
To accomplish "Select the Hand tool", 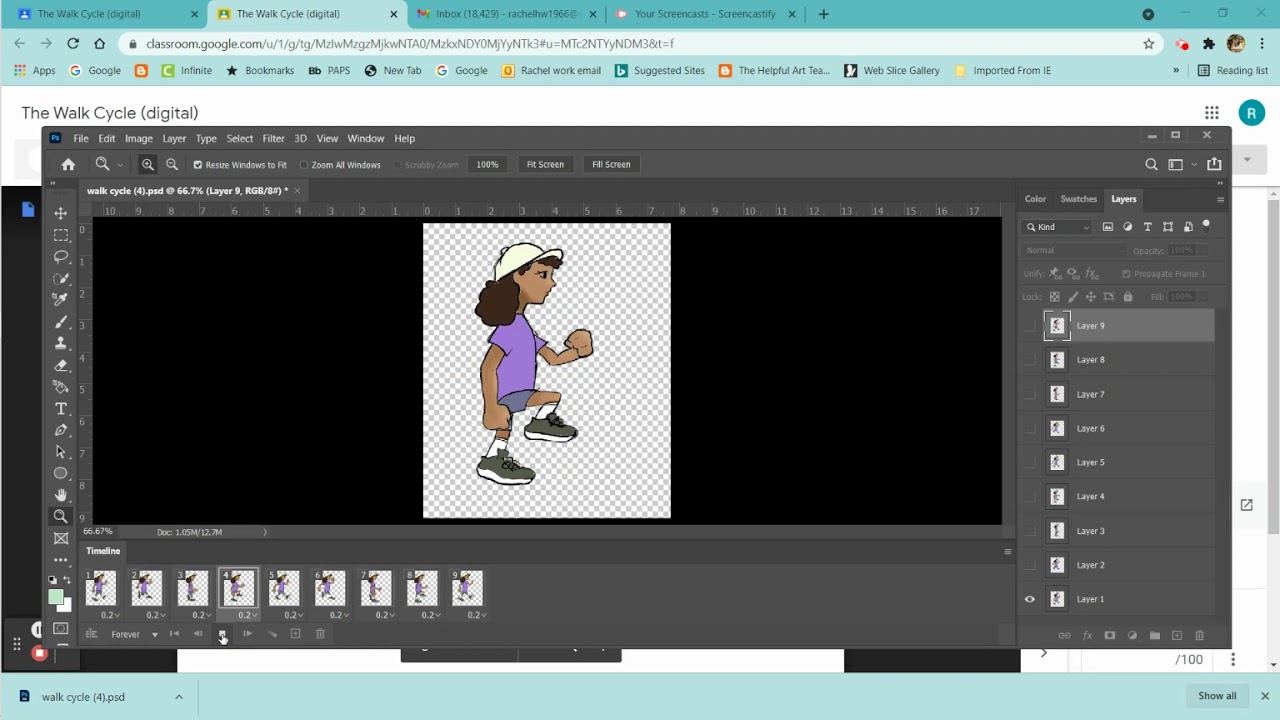I will click(61, 495).
